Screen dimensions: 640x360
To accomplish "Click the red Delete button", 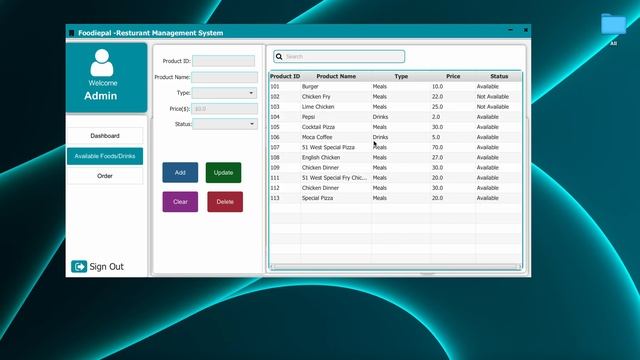I will pyautogui.click(x=225, y=202).
